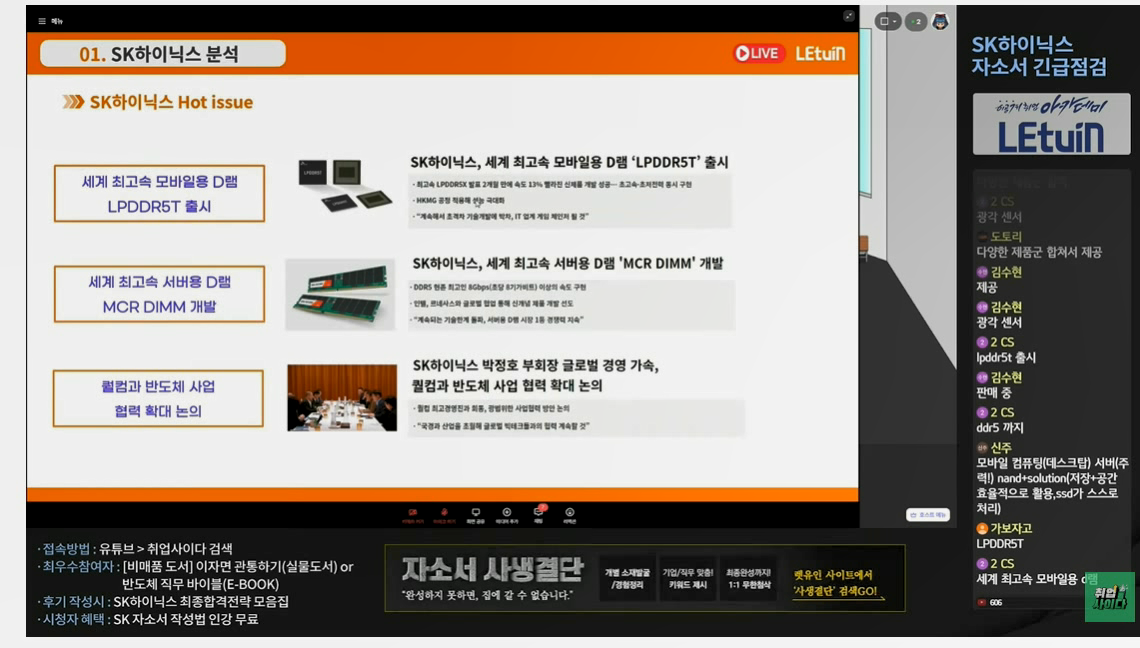Click the meeting room photo thumbnail
Image resolution: width=1140 pixels, height=648 pixels.
click(x=342, y=398)
